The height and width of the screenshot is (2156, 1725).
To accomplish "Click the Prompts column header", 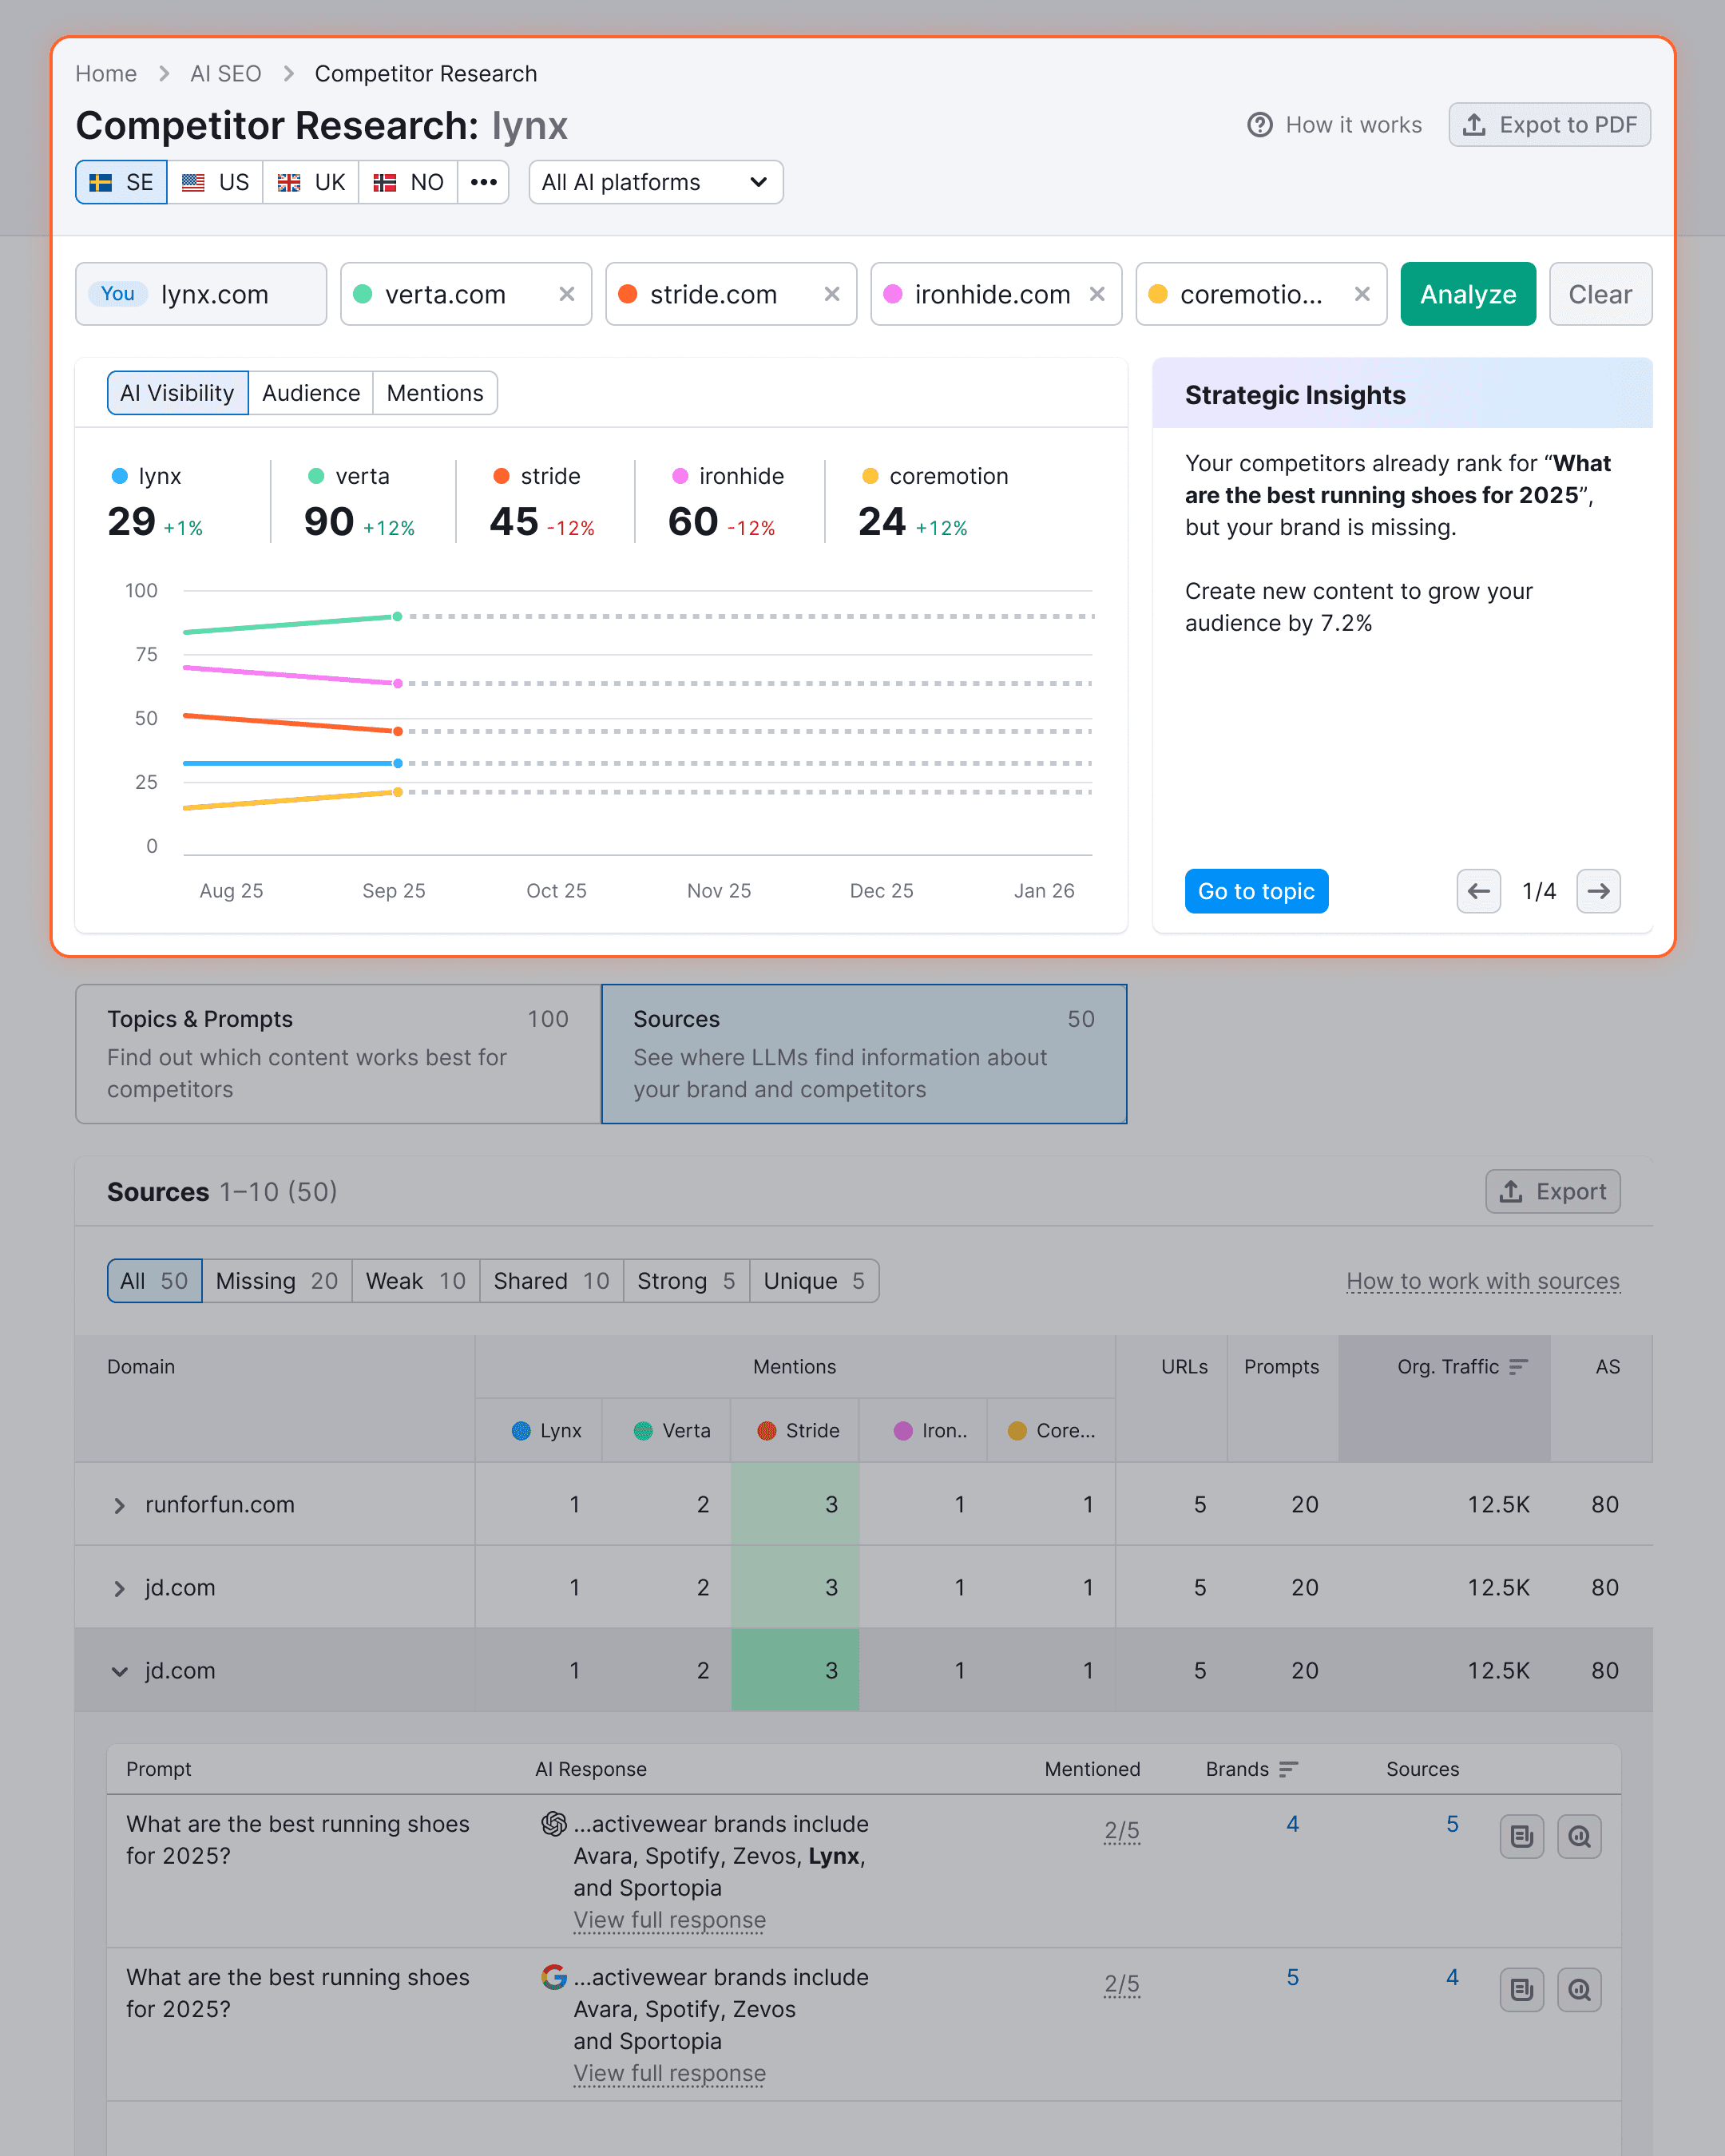I will pyautogui.click(x=1281, y=1367).
